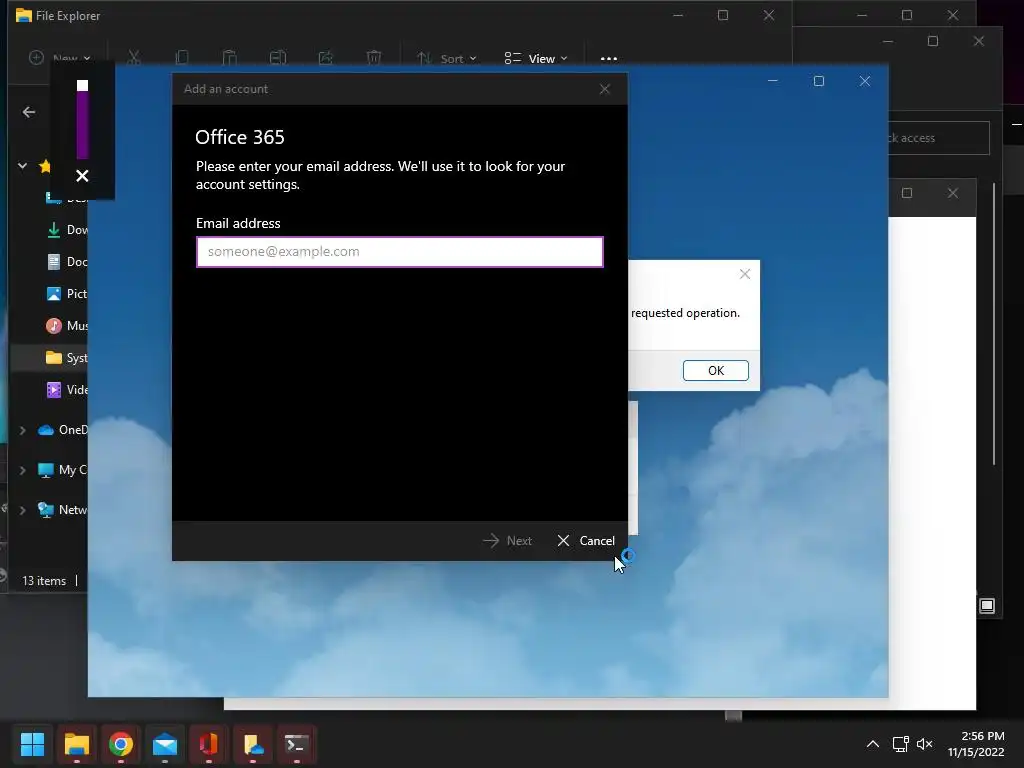Select the OneDrive cloud icon in sidebar
Image resolution: width=1024 pixels, height=768 pixels.
46,430
